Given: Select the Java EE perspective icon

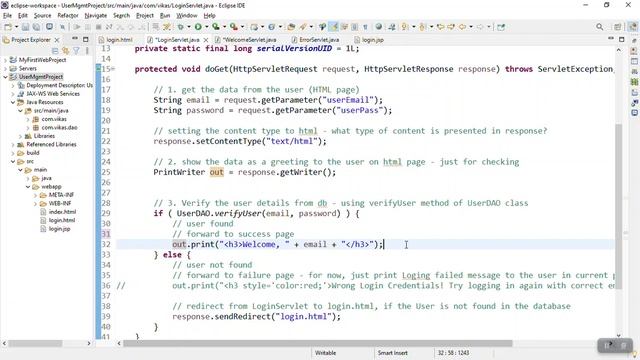Looking at the screenshot, I should point(633,27).
